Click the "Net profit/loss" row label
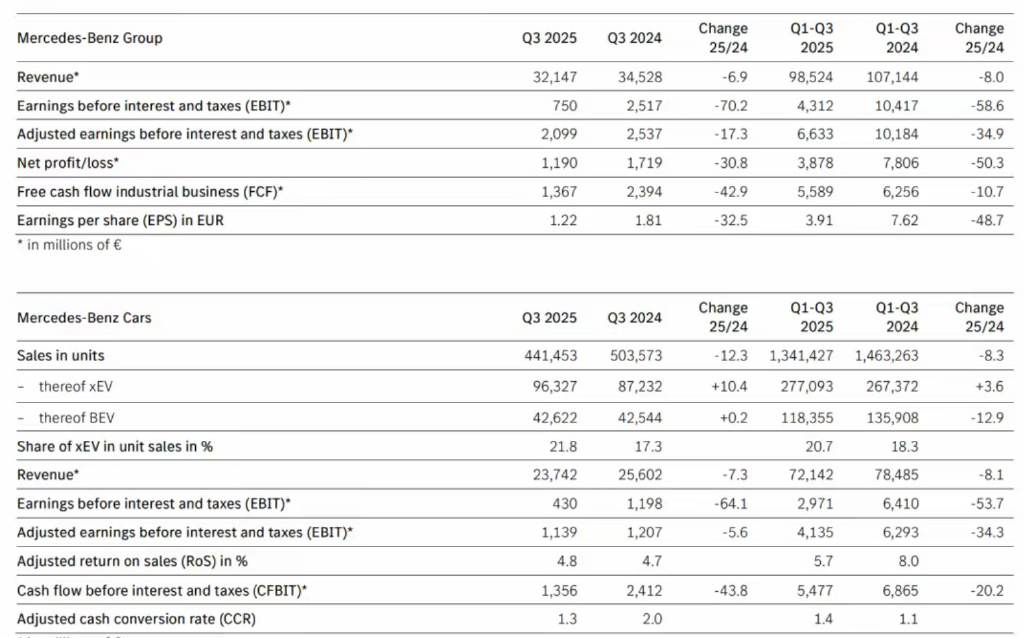Image resolution: width=1024 pixels, height=638 pixels. point(68,163)
